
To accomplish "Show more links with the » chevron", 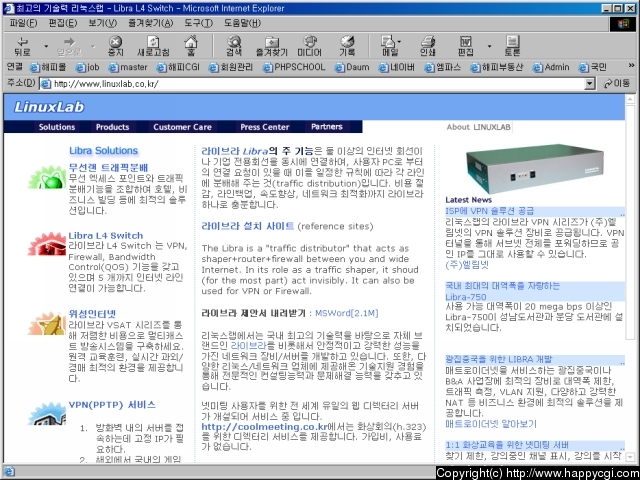I will (x=631, y=65).
